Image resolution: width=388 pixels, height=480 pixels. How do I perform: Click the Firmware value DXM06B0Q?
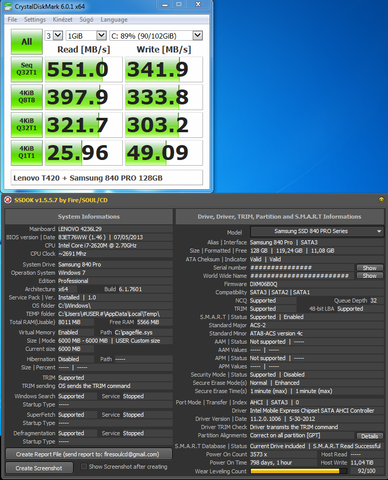[264, 284]
